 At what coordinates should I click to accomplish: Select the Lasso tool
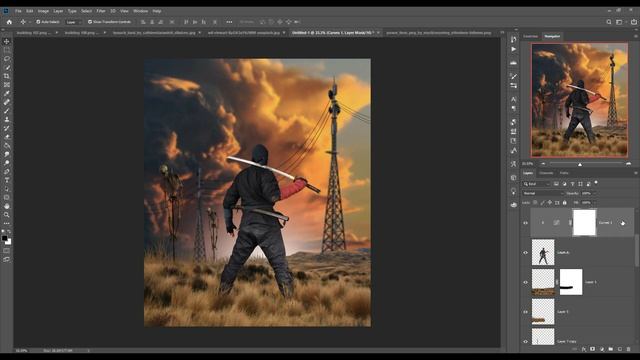(7, 58)
